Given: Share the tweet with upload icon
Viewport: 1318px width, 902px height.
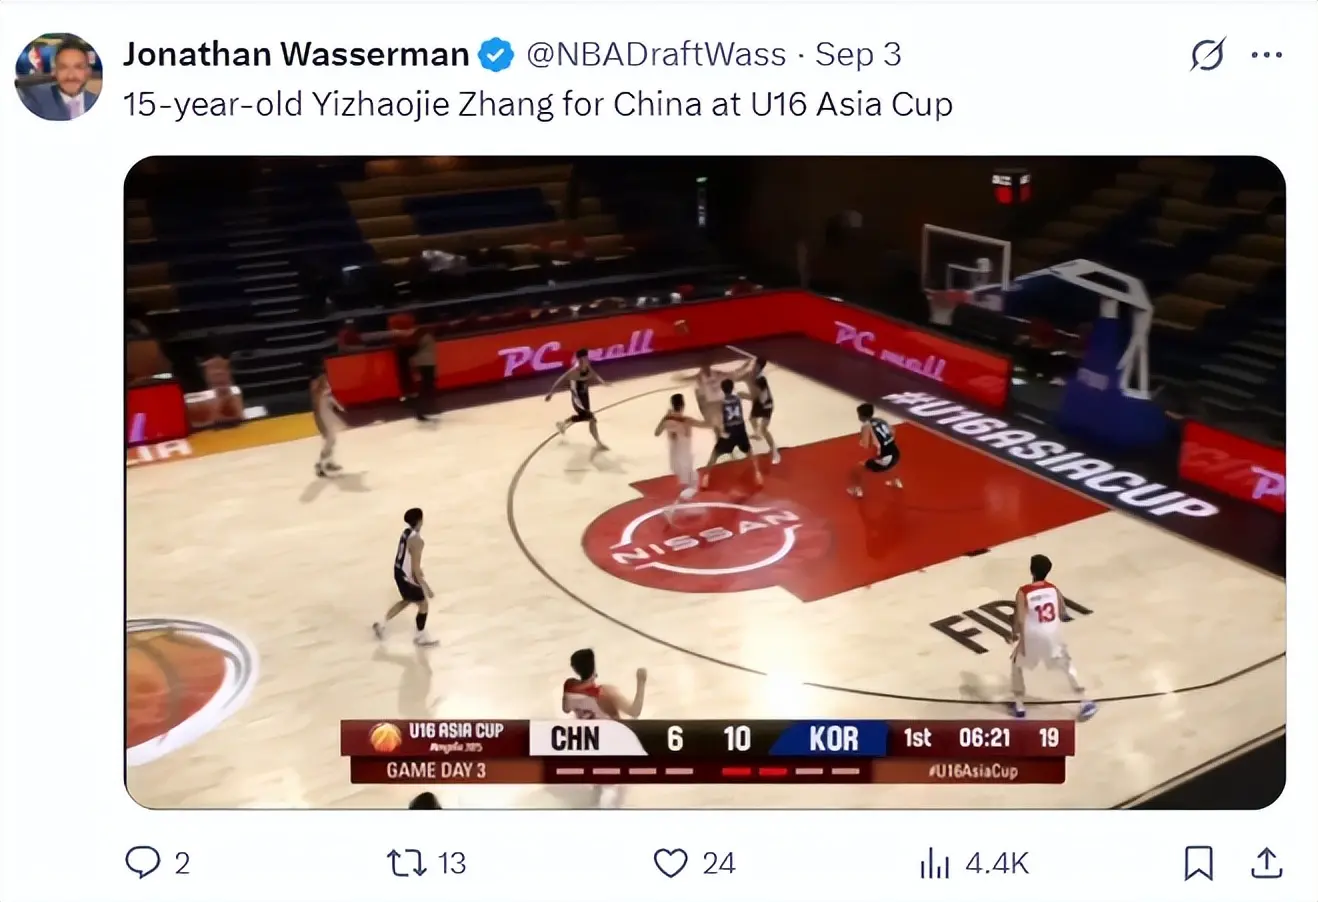Looking at the screenshot, I should (1266, 862).
